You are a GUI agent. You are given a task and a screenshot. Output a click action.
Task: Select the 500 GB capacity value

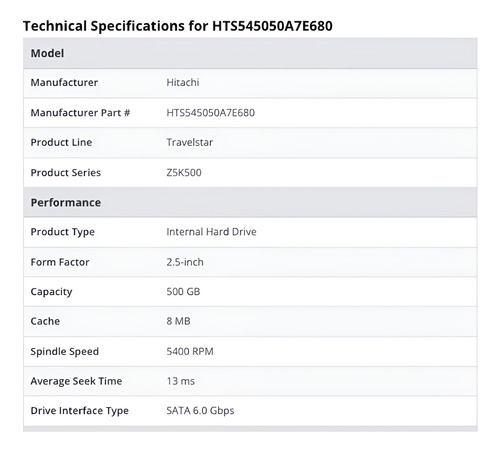[183, 292]
